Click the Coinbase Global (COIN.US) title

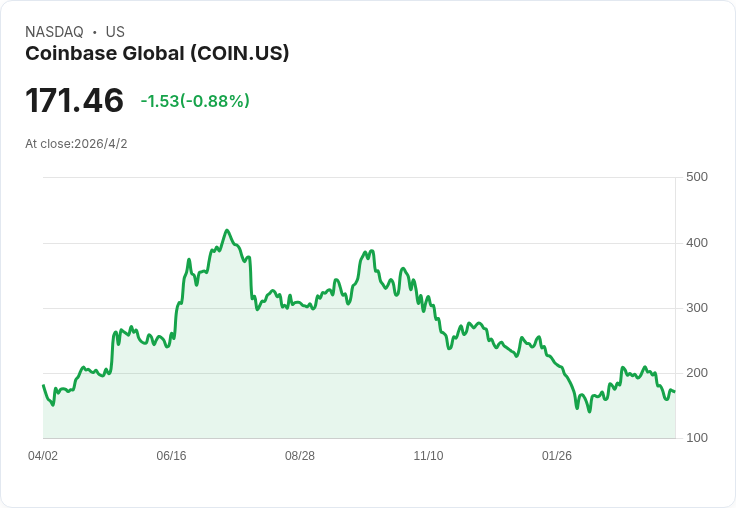[157, 54]
